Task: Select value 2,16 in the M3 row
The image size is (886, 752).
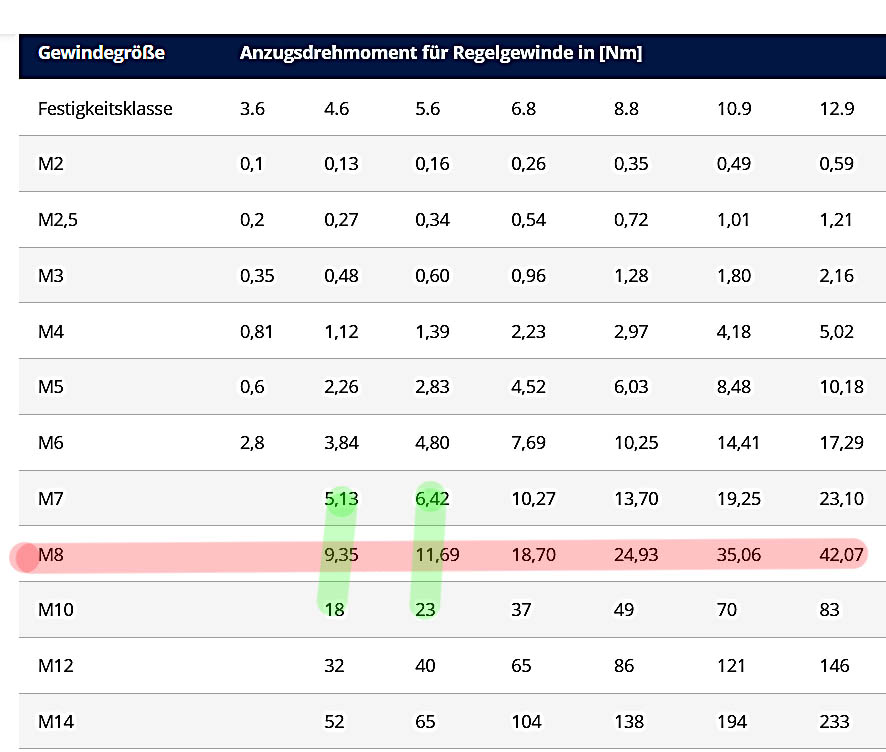Action: (x=836, y=275)
